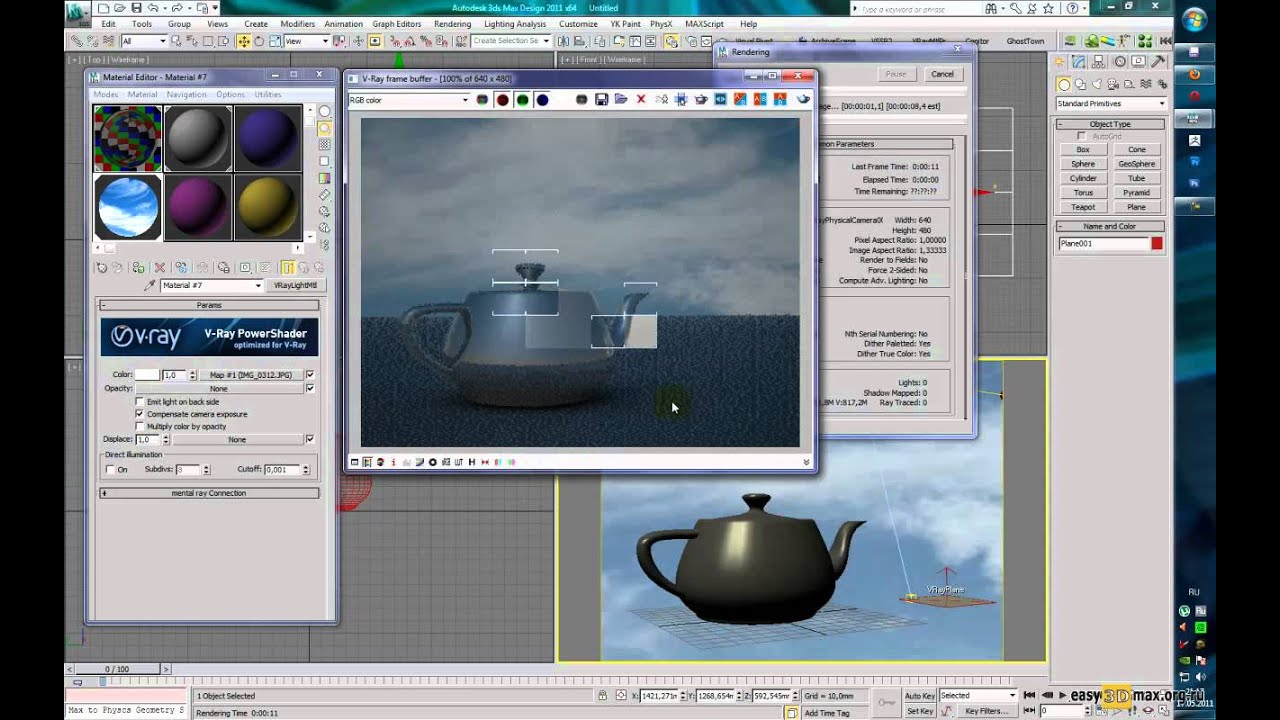Collapse the Params rollout
The height and width of the screenshot is (720, 1280).
[x=209, y=305]
